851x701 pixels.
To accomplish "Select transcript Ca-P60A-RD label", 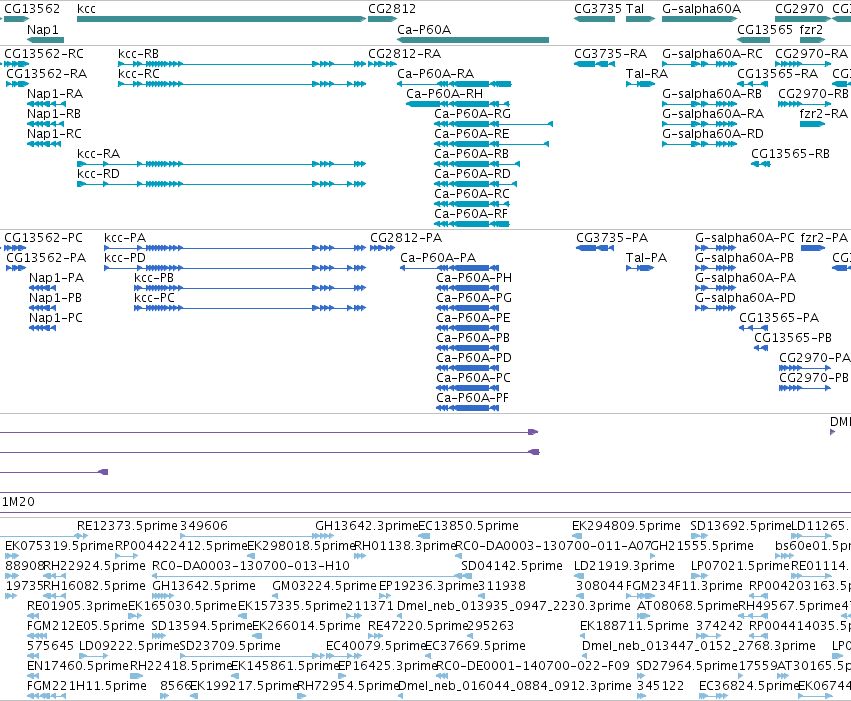I will coord(472,174).
